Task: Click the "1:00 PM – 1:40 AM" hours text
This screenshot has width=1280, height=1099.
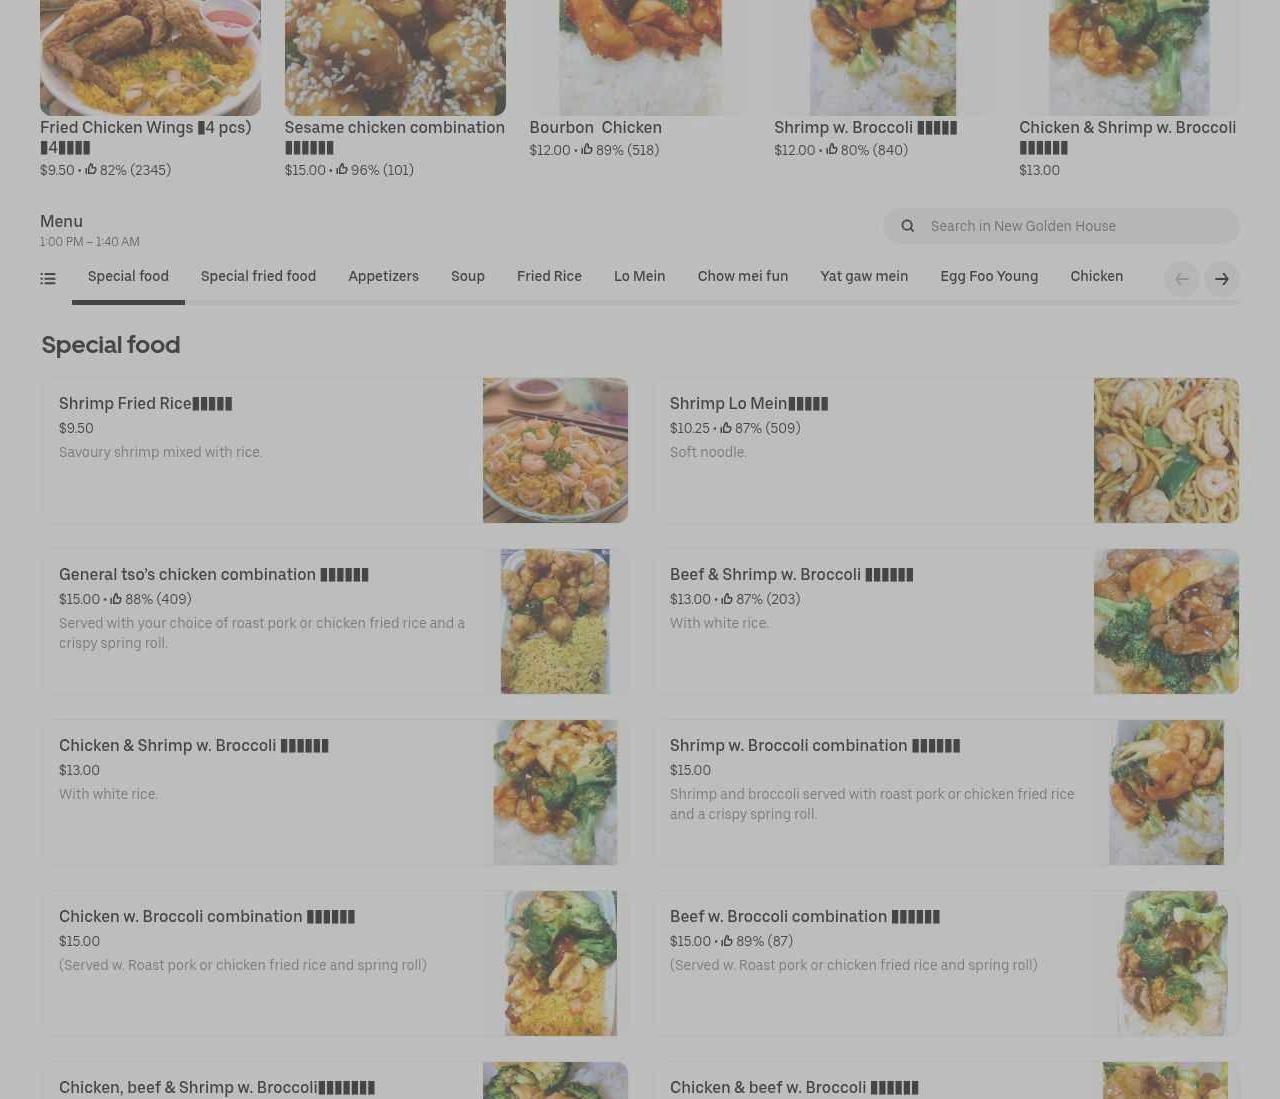Action: coord(90,242)
